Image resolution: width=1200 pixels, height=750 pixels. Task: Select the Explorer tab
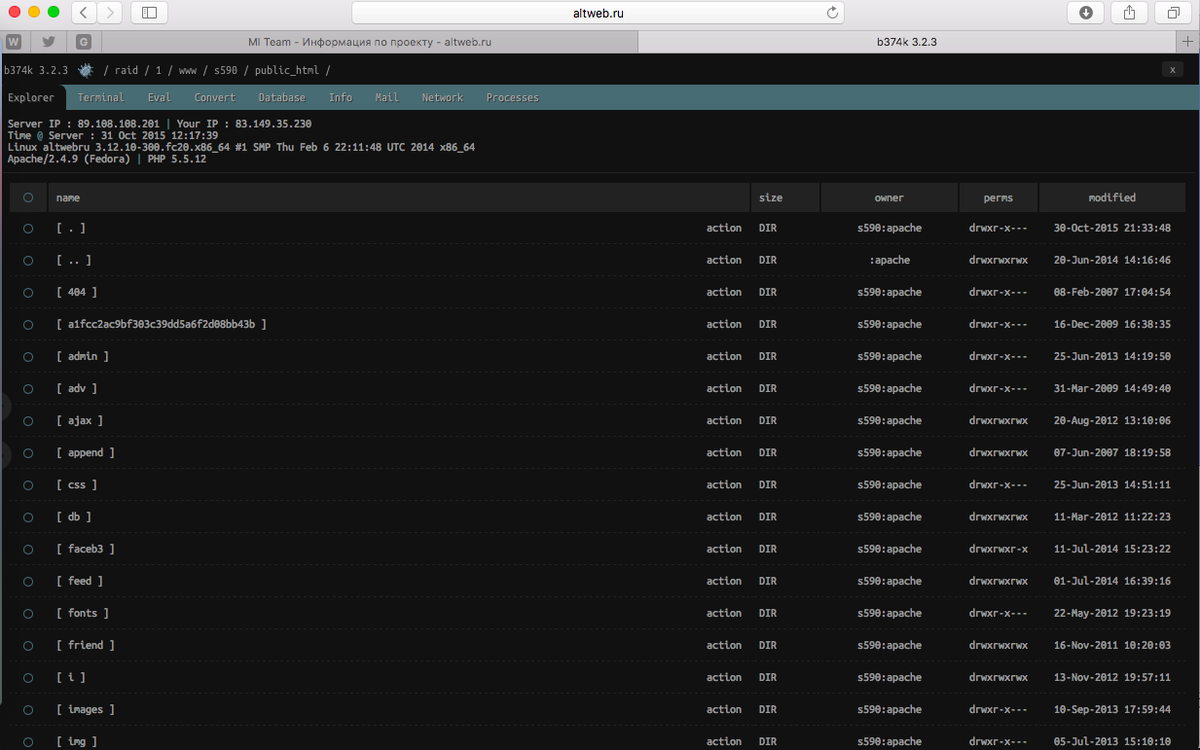click(x=31, y=97)
